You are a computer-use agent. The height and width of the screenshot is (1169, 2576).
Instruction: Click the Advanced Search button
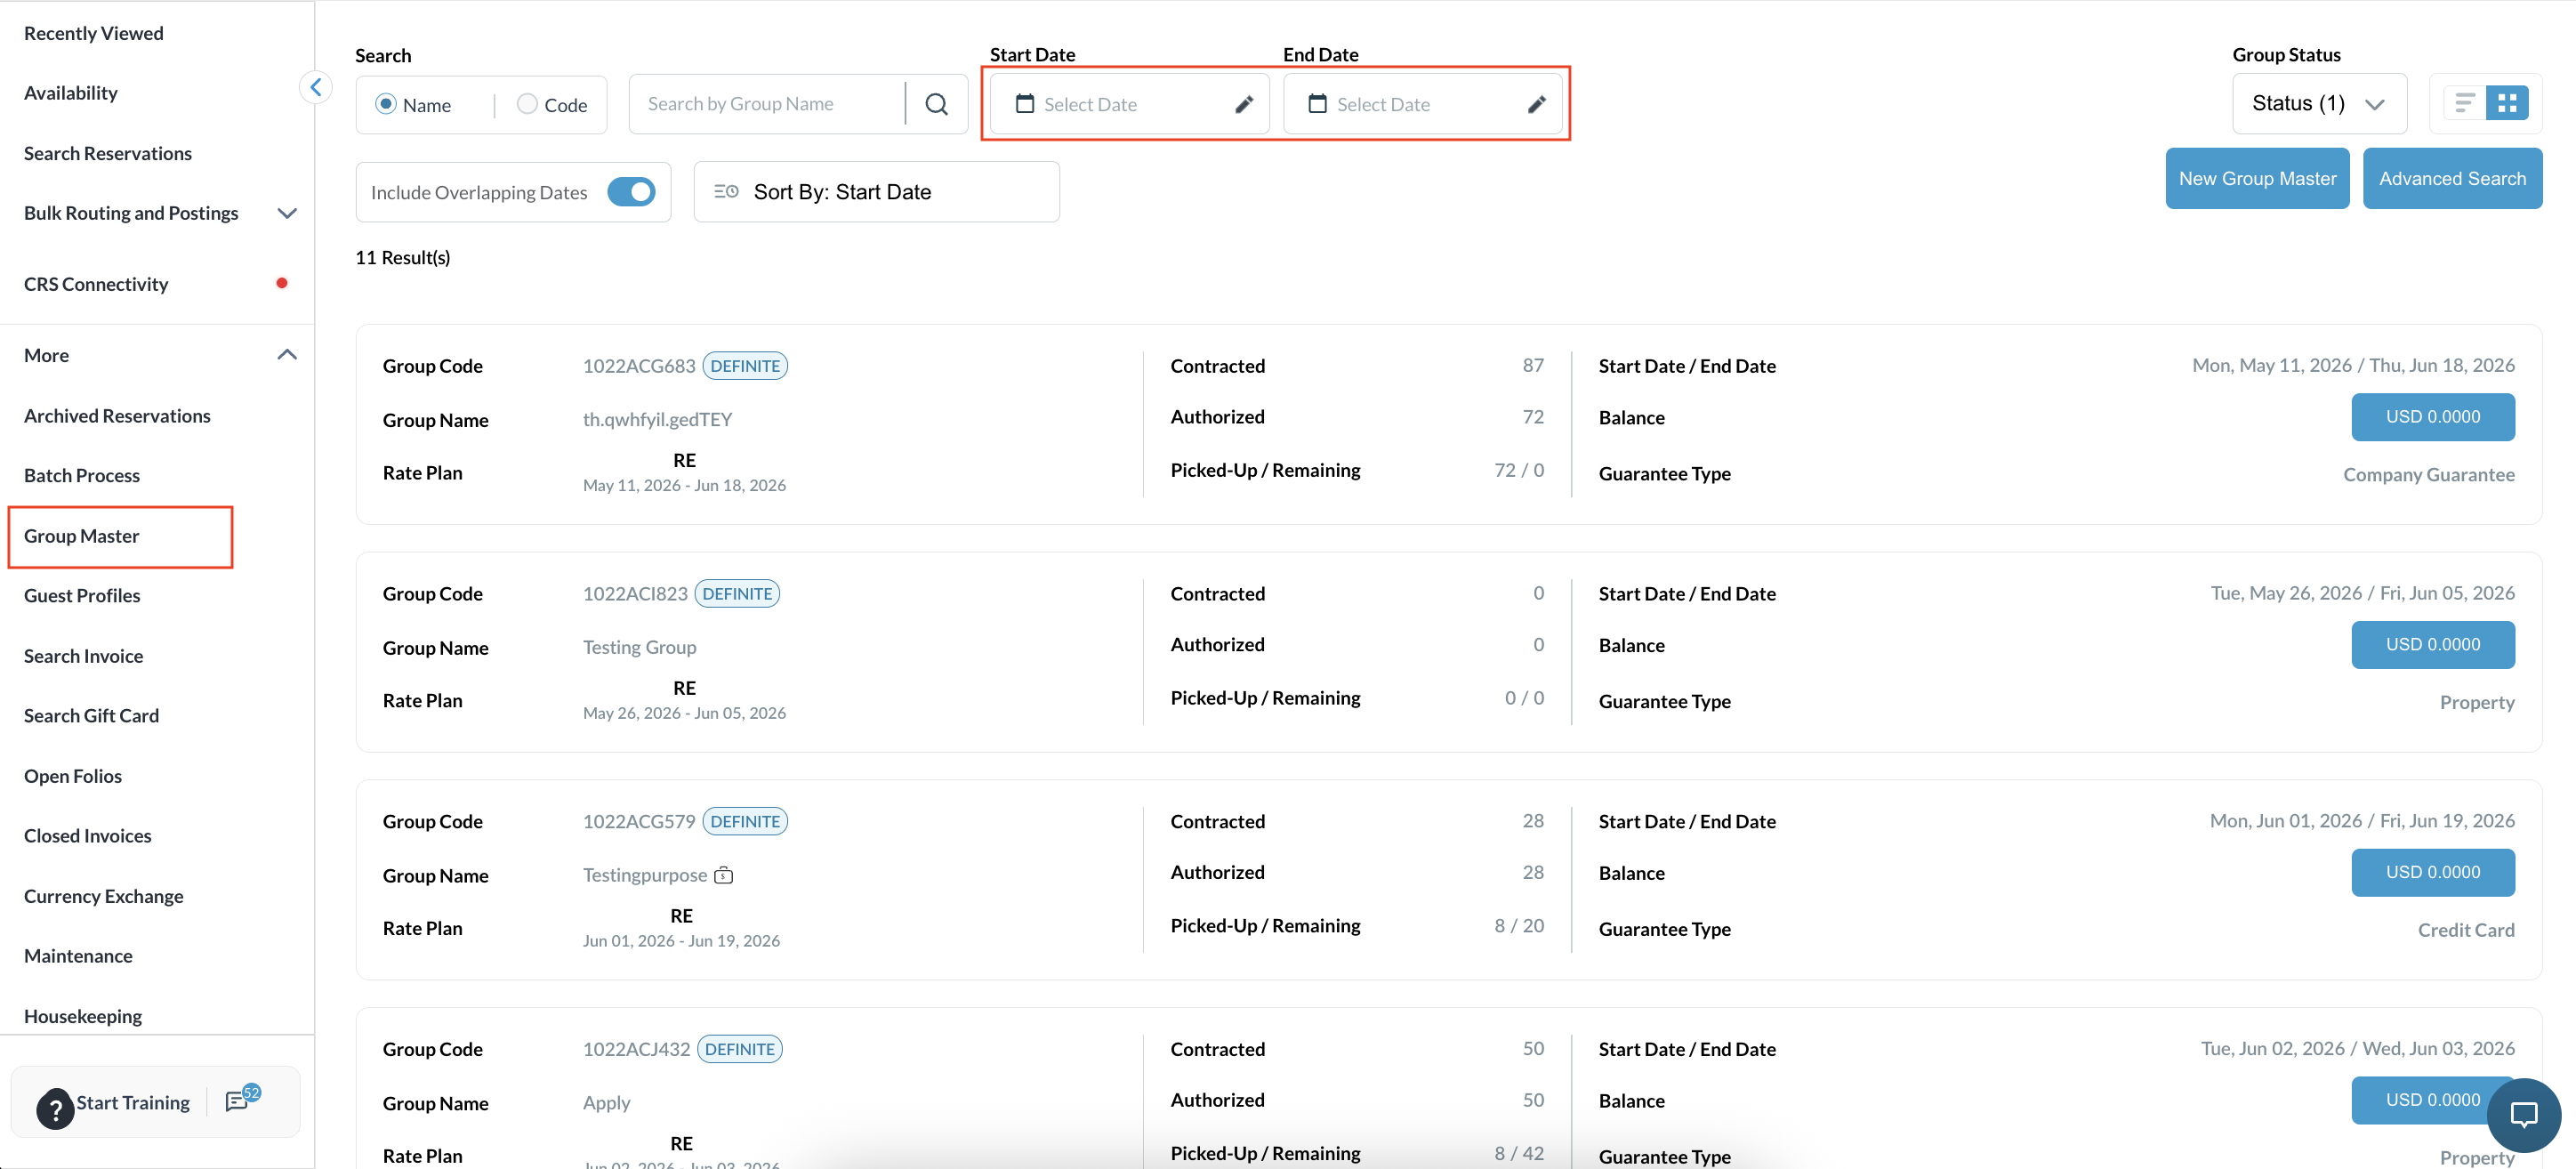pos(2452,178)
